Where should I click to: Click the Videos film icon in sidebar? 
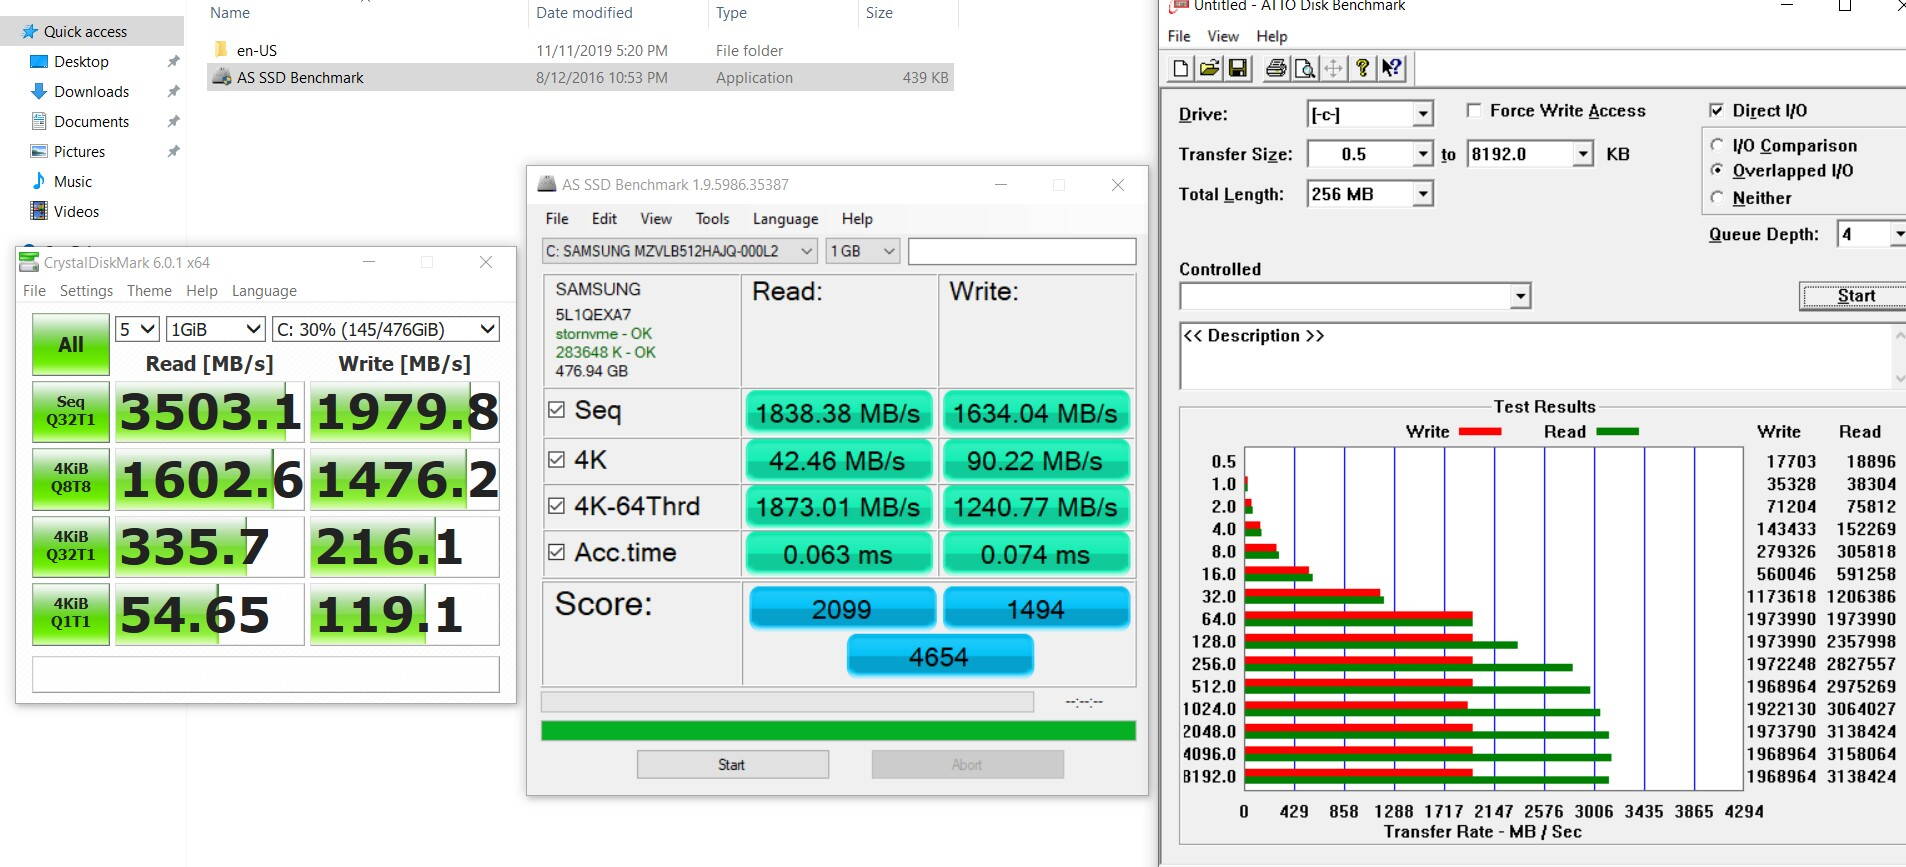click(x=39, y=211)
